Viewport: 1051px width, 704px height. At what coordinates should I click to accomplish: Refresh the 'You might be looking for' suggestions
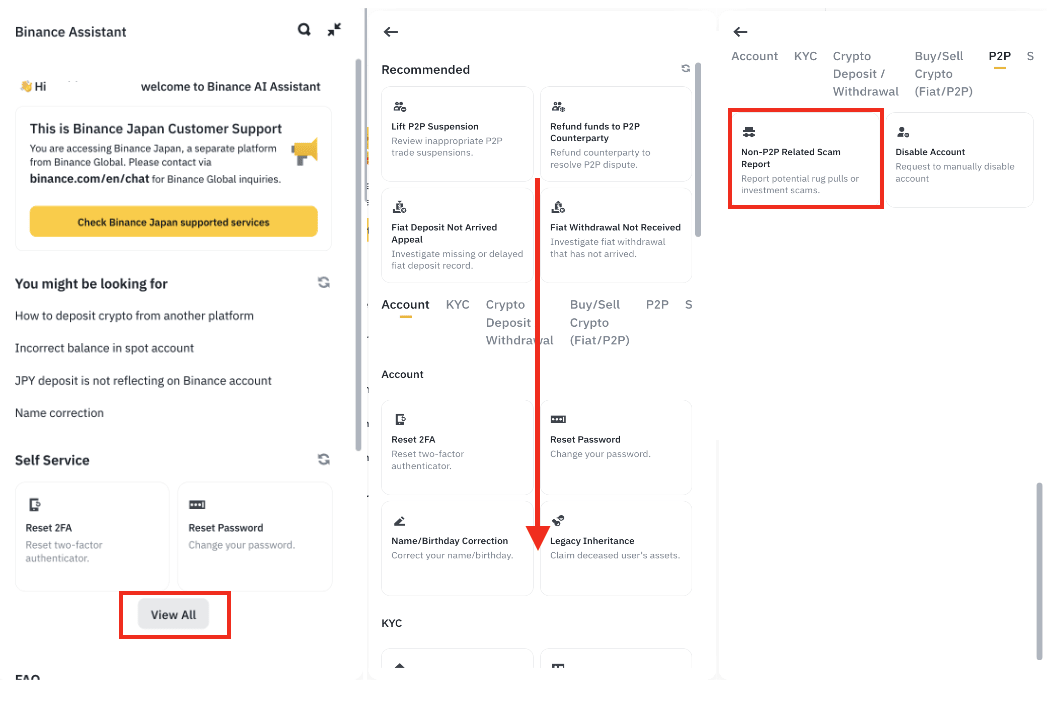(x=324, y=282)
